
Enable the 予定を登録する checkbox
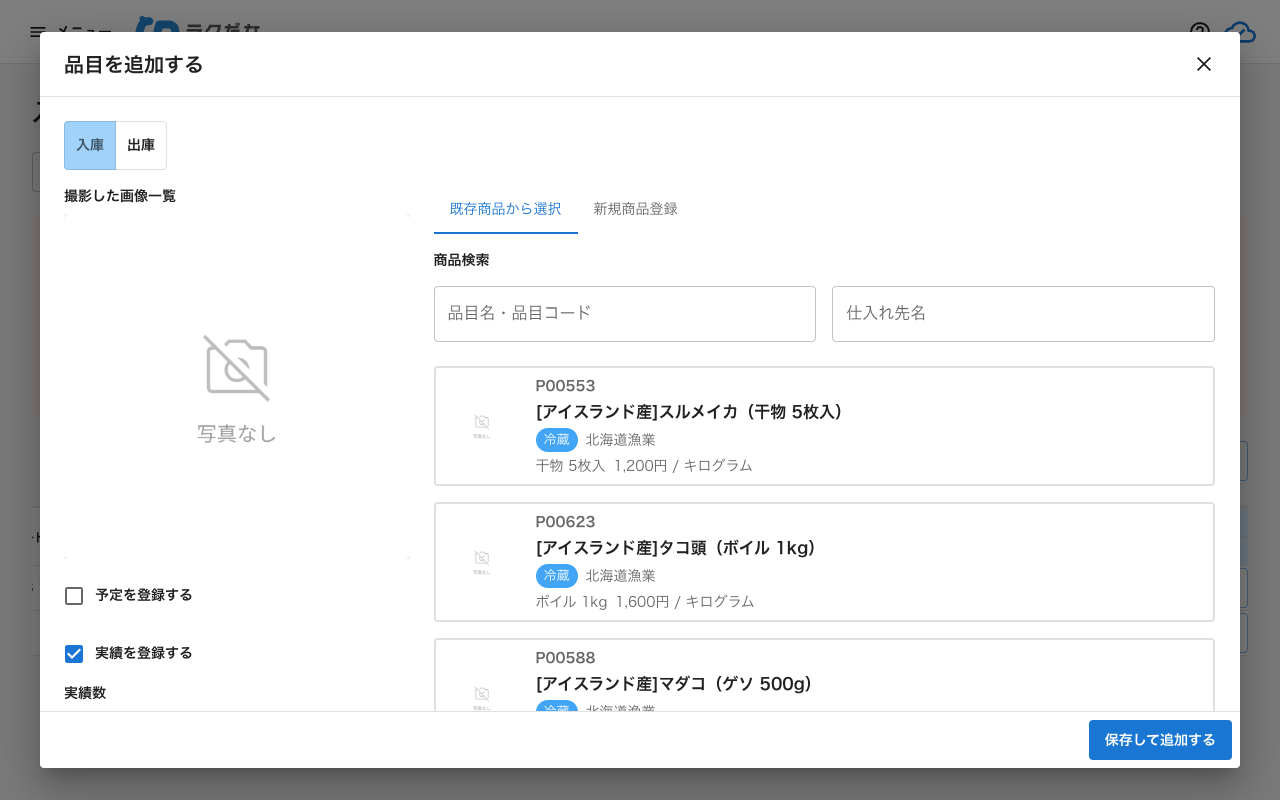tap(74, 596)
